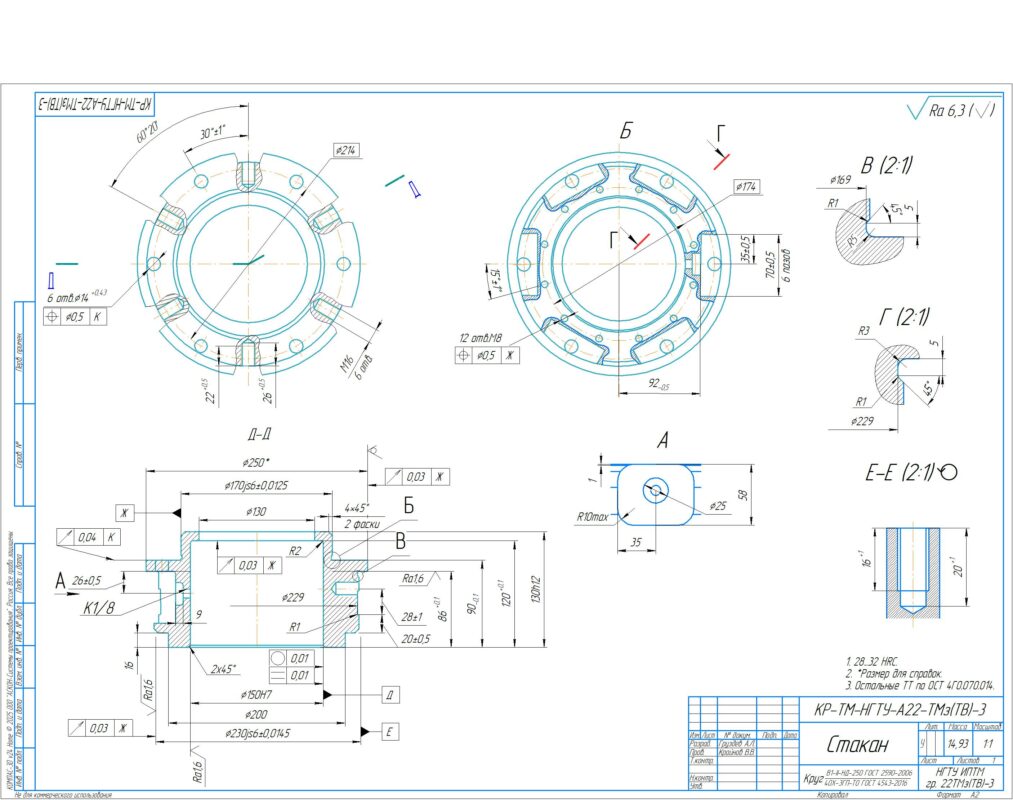Select the 'ø170js6±0,0125' dimension
The width and height of the screenshot is (1013, 800).
tap(256, 485)
